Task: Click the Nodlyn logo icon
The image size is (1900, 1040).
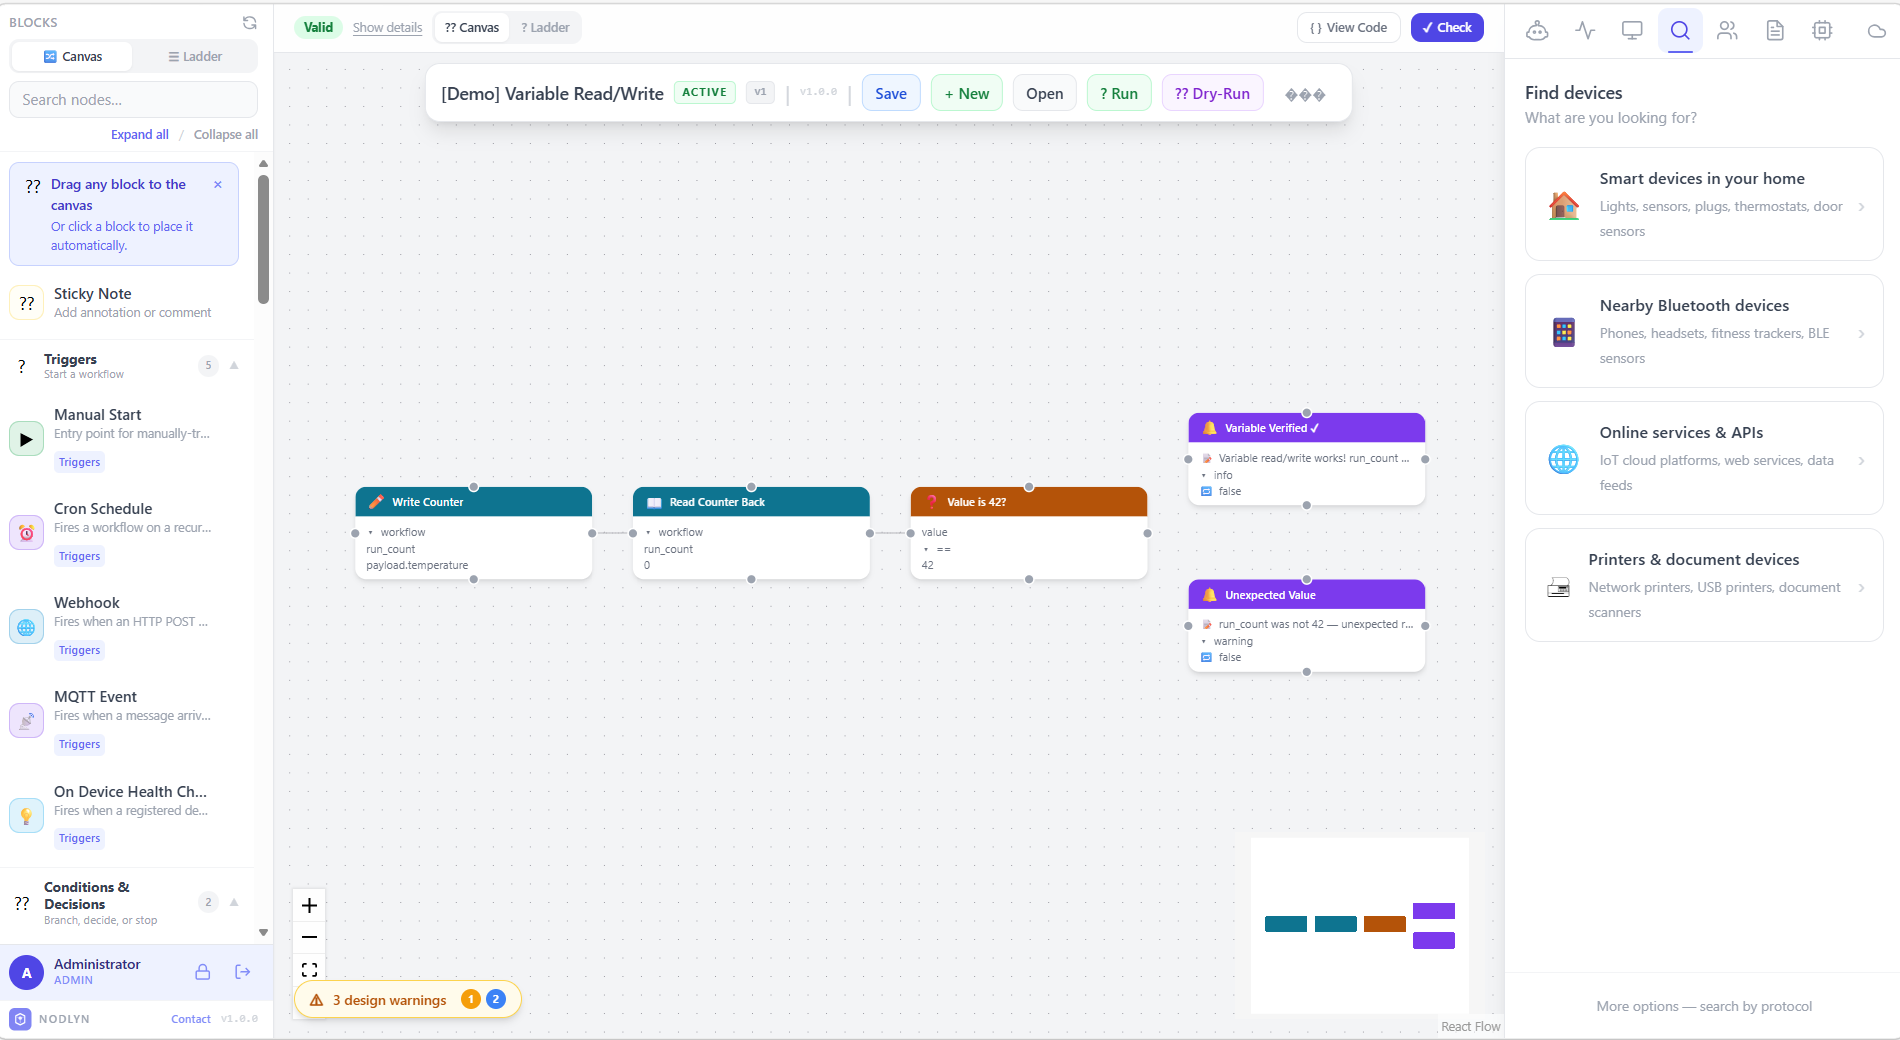Action: [x=20, y=1019]
